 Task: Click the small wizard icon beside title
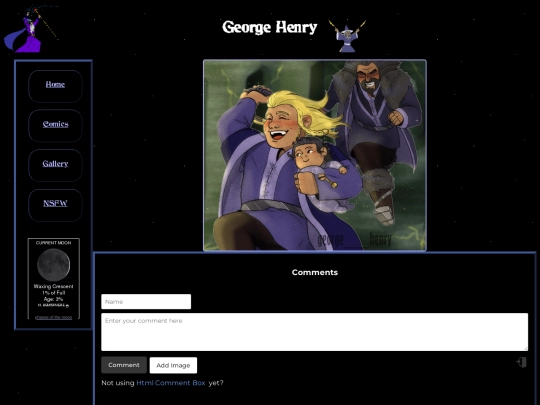click(347, 36)
